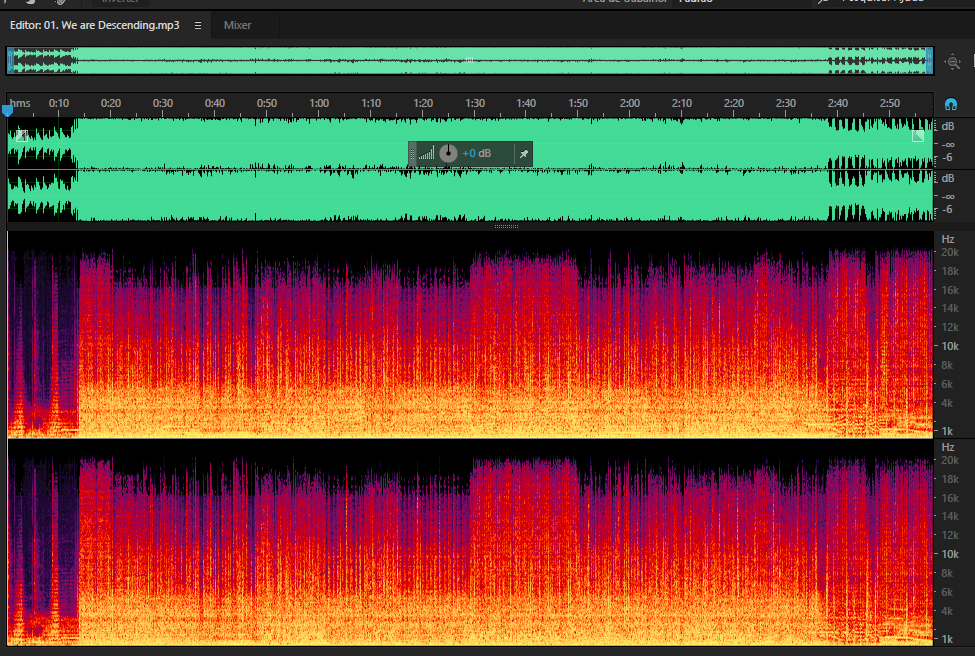975x656 pixels.
Task: Turn the HUD volume gain knob
Action: (448, 153)
